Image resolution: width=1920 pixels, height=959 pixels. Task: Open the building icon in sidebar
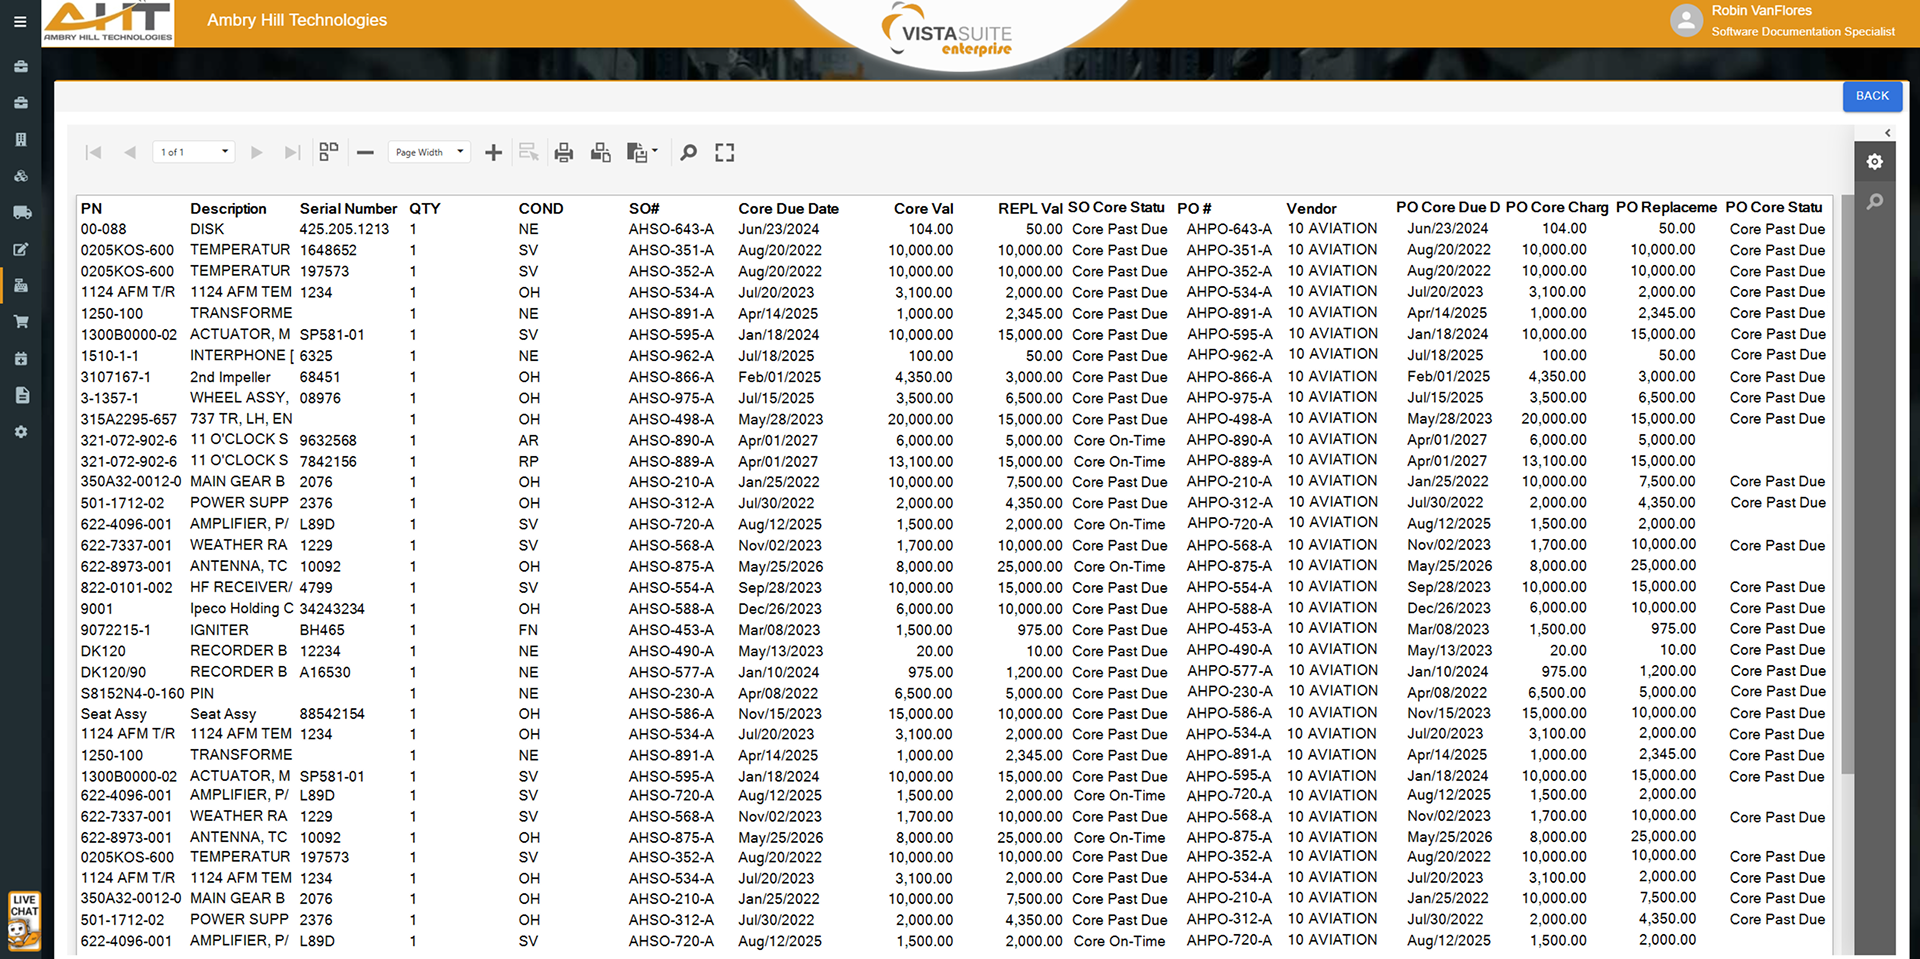click(21, 139)
